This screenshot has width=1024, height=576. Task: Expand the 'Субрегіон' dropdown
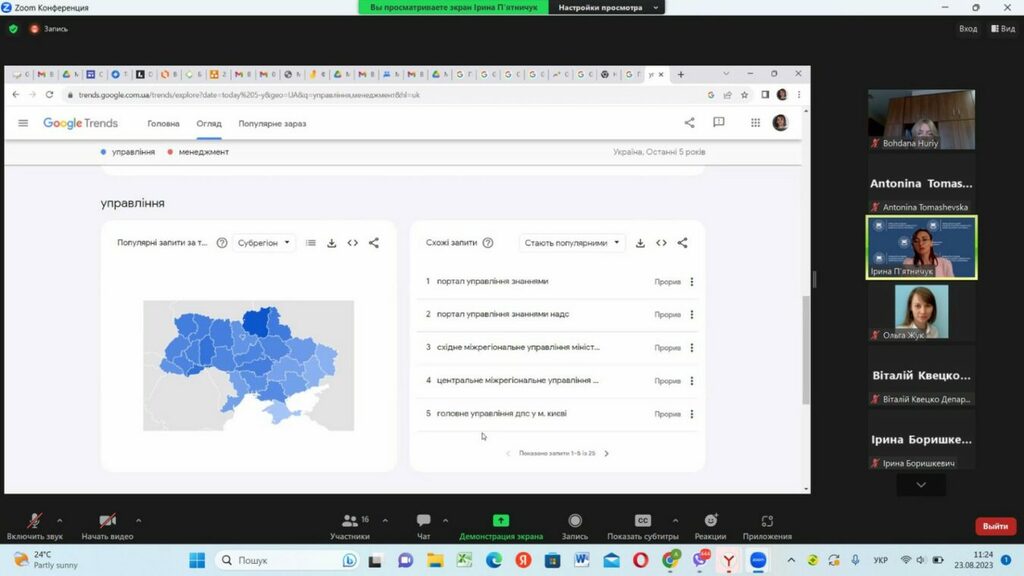264,243
